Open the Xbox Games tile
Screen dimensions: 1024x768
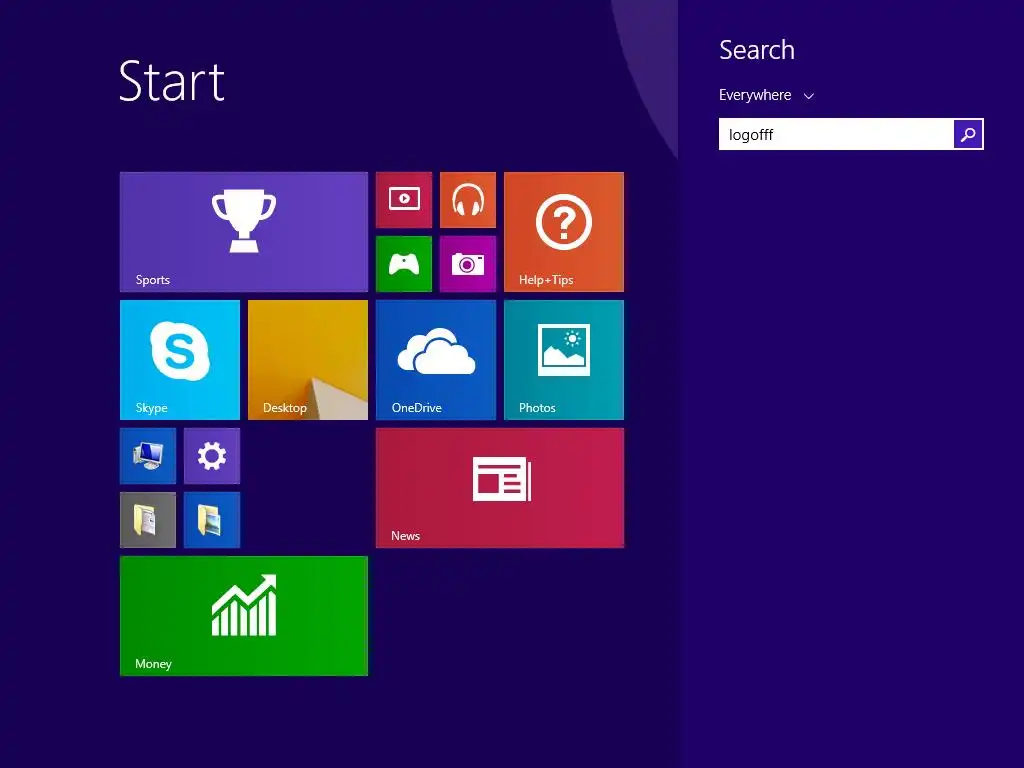404,264
